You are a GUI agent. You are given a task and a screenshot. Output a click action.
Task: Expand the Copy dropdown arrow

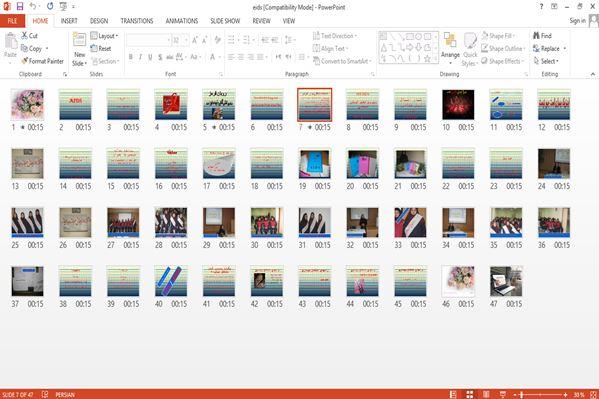tap(47, 49)
